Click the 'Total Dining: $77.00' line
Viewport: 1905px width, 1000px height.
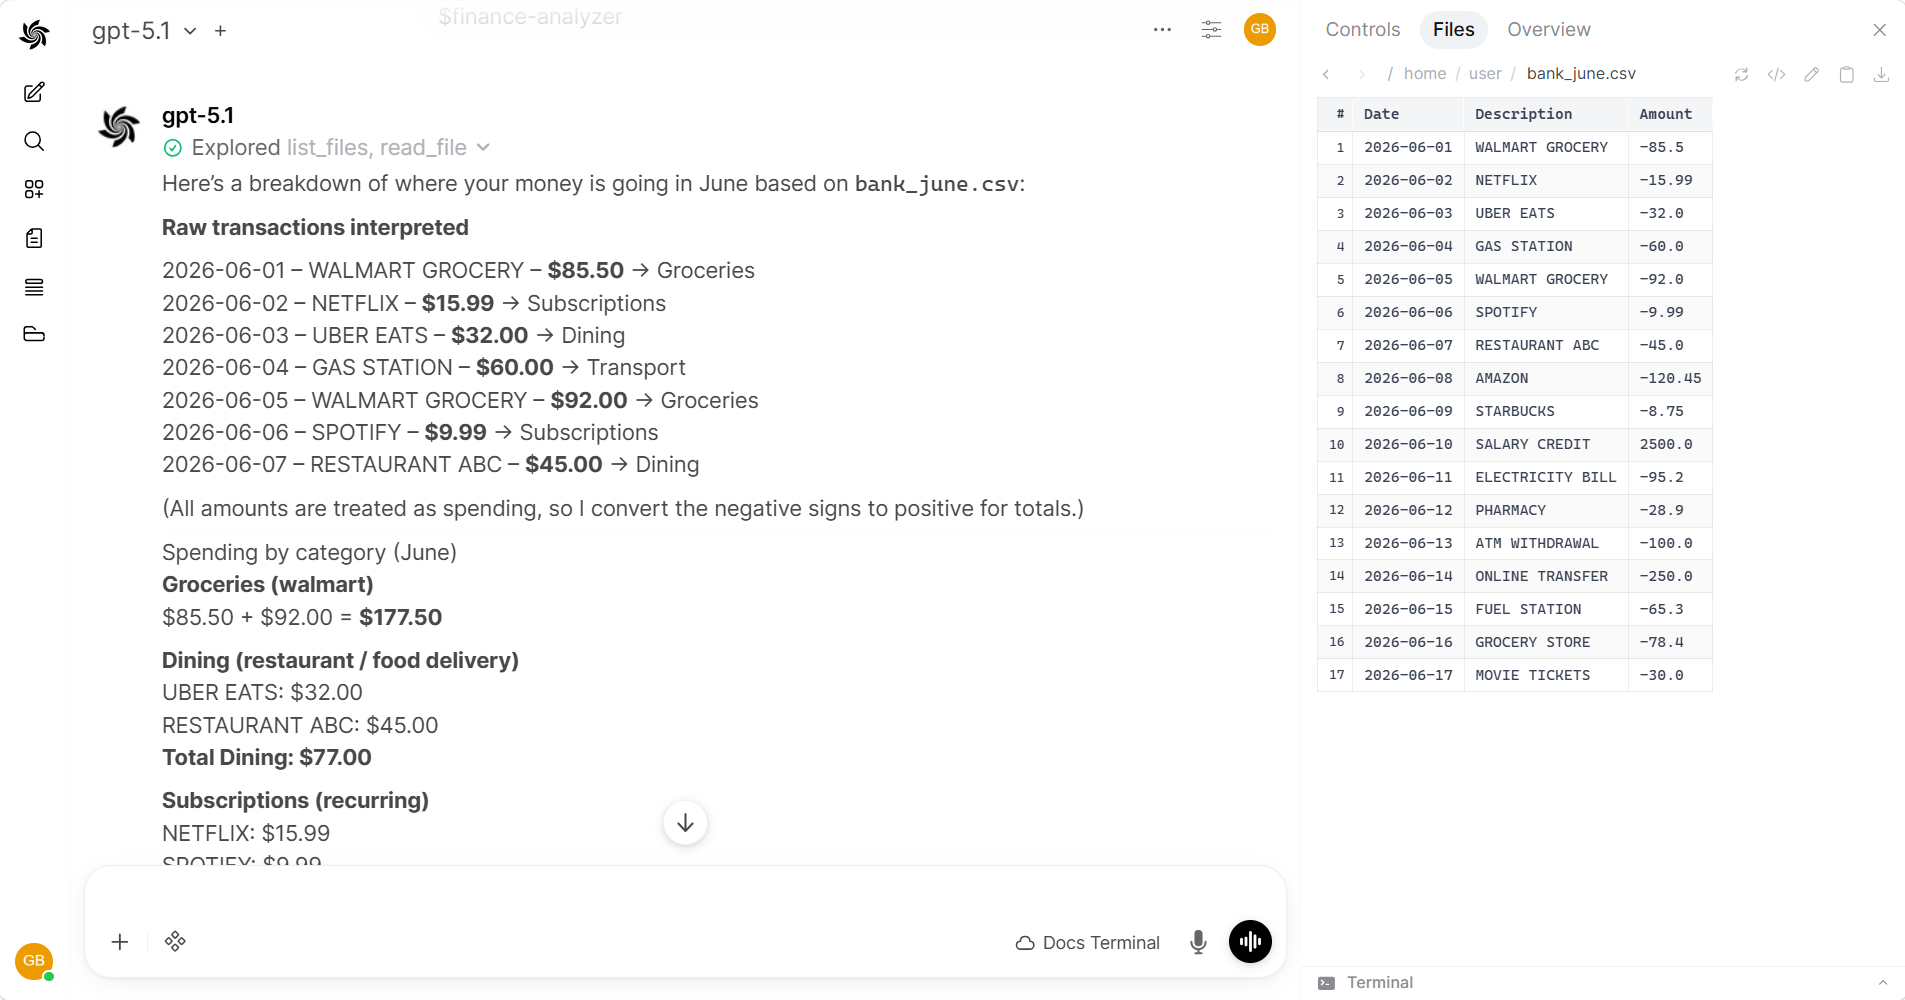[267, 758]
